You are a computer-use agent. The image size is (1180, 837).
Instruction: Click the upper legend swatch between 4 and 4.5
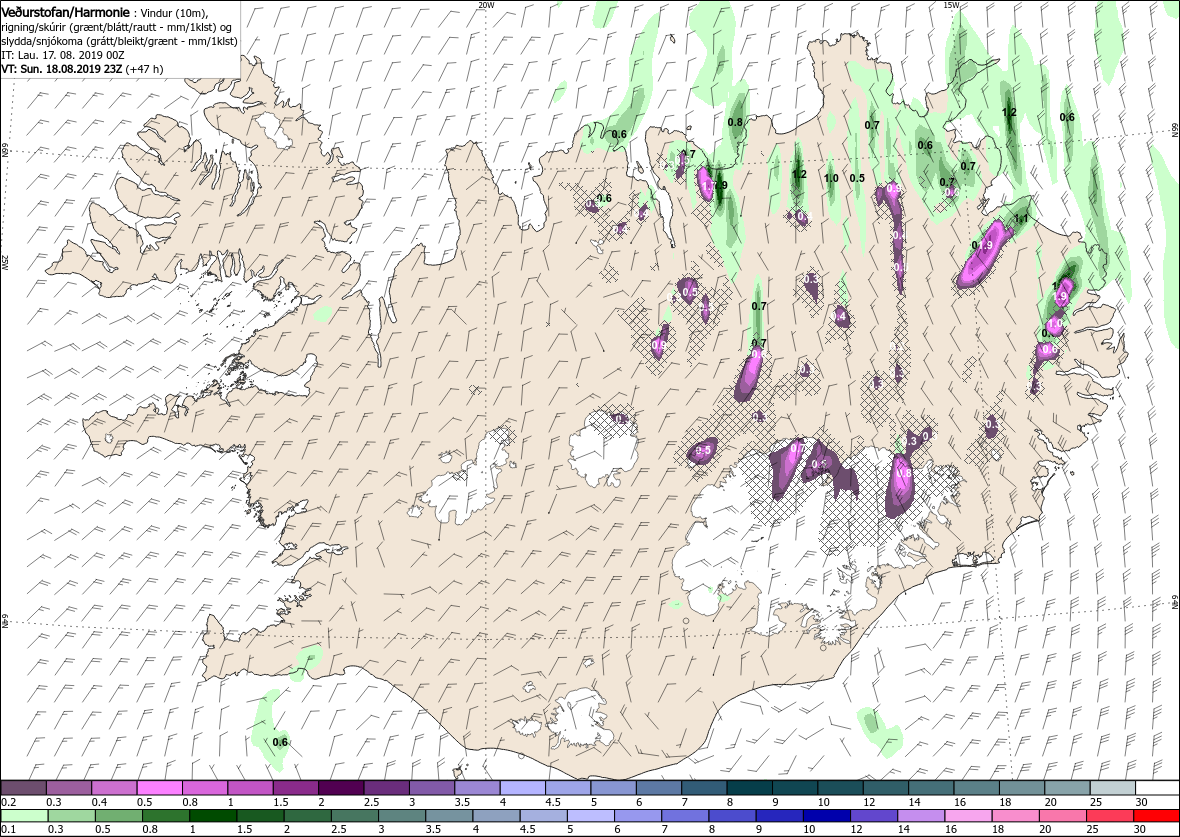tap(522, 788)
